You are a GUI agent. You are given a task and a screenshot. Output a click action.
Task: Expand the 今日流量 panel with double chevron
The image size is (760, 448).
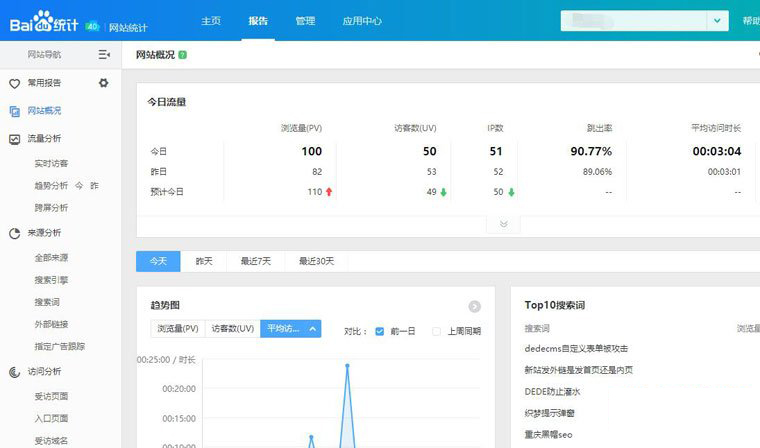click(503, 224)
